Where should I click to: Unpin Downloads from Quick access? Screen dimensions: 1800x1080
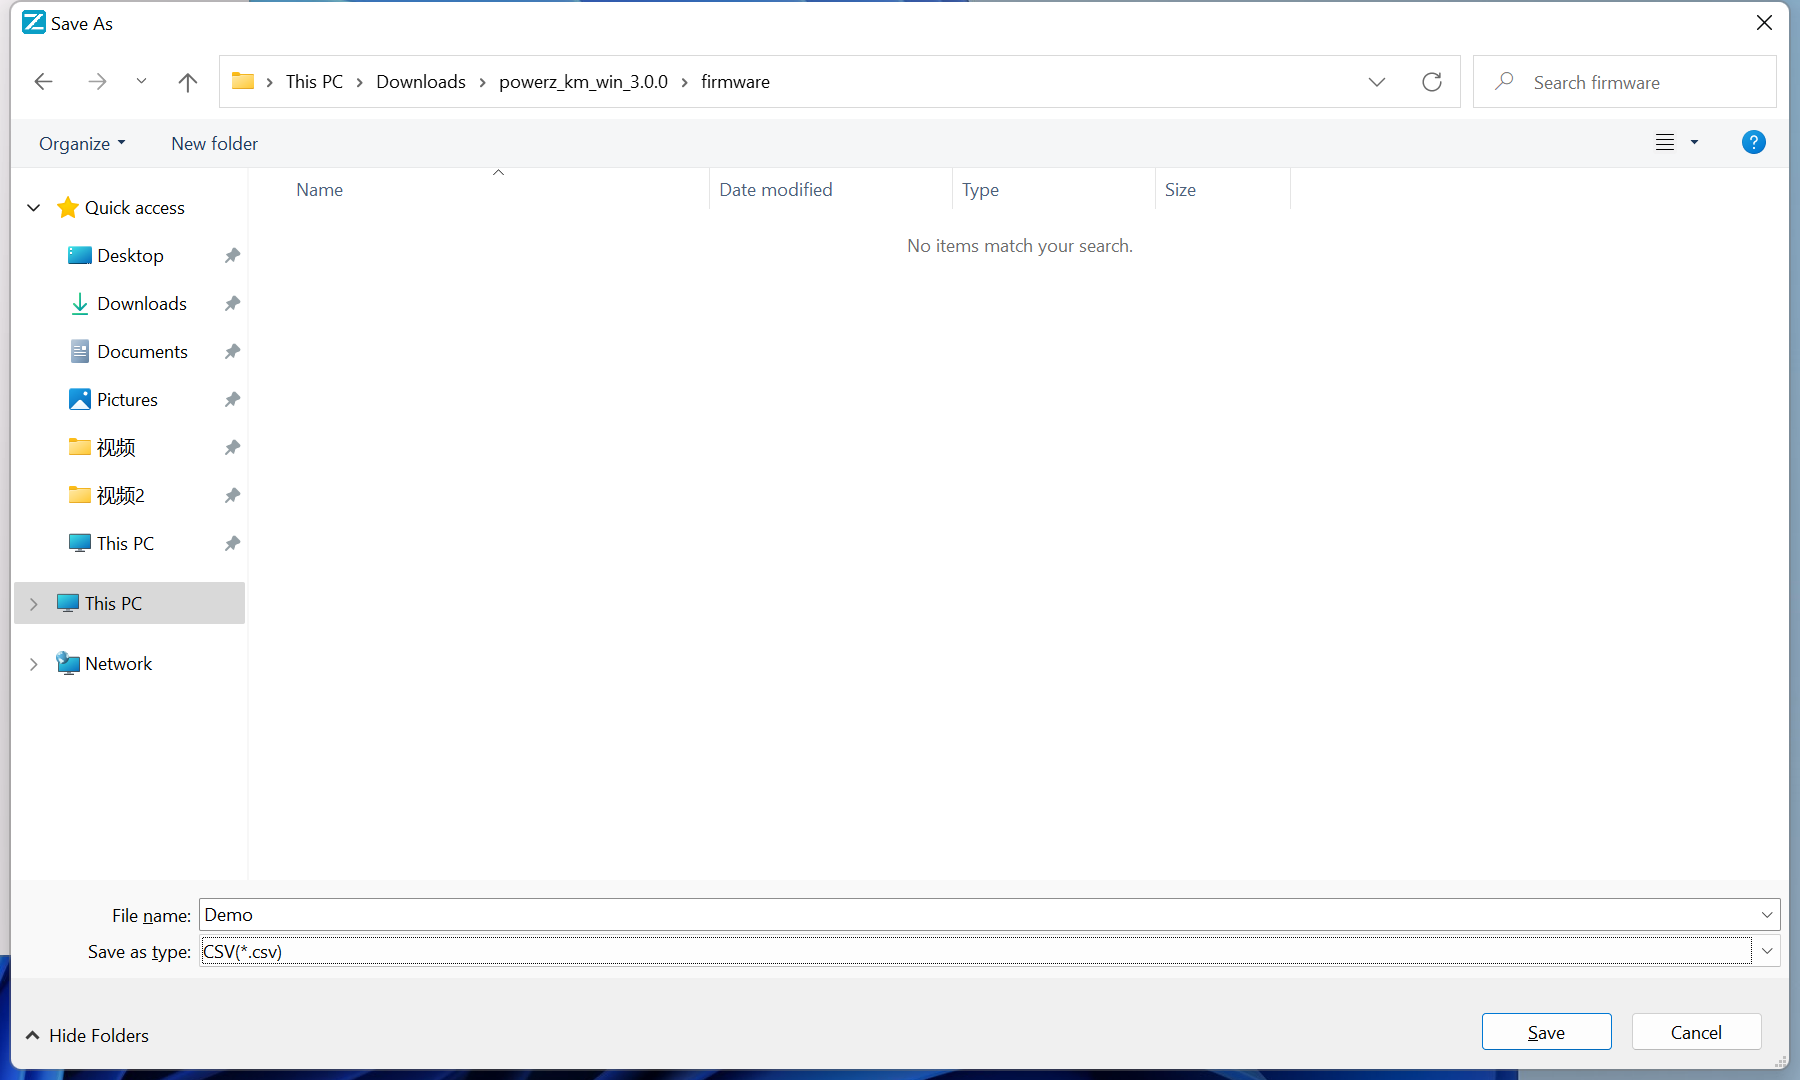[x=231, y=303]
